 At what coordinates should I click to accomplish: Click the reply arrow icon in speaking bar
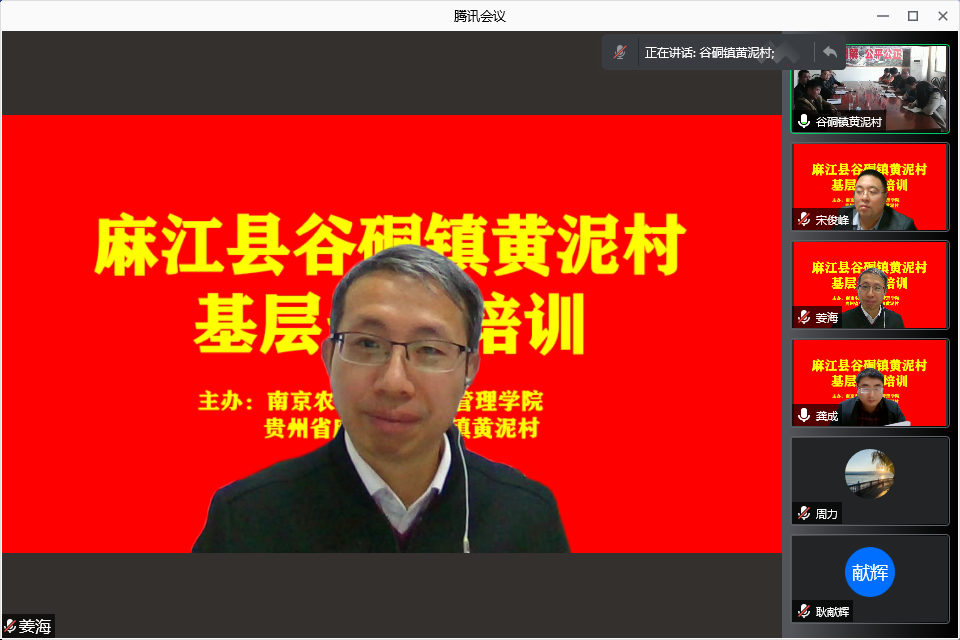[x=829, y=52]
